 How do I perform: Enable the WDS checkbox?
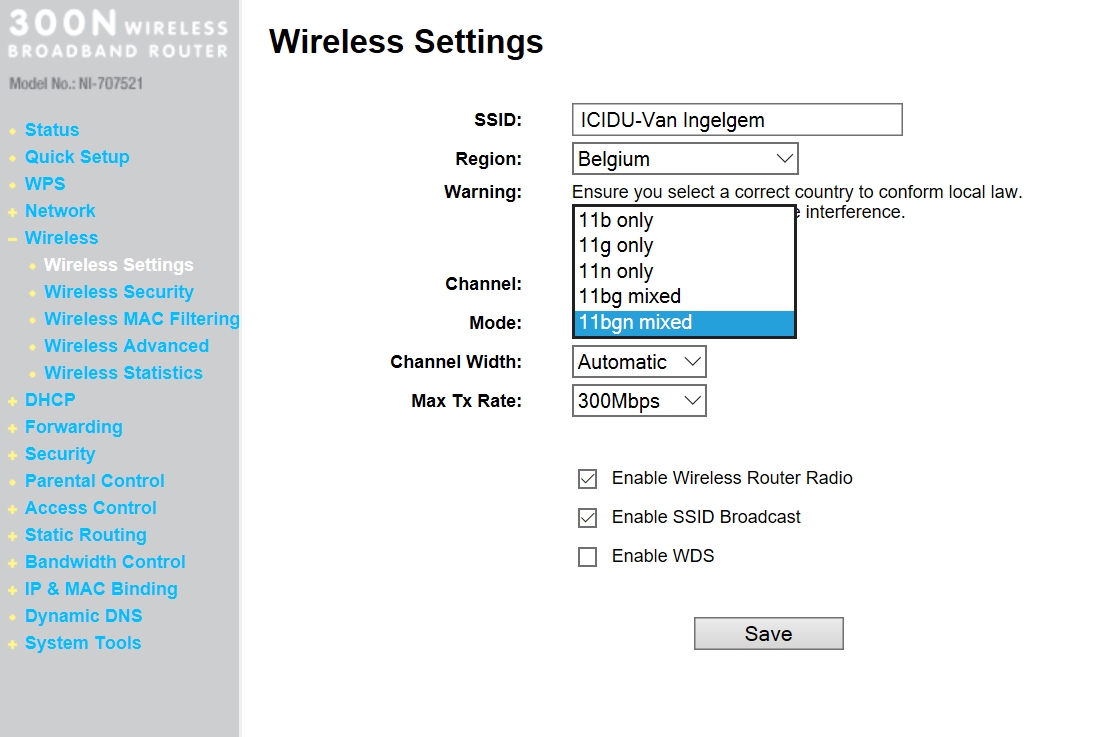click(x=587, y=557)
